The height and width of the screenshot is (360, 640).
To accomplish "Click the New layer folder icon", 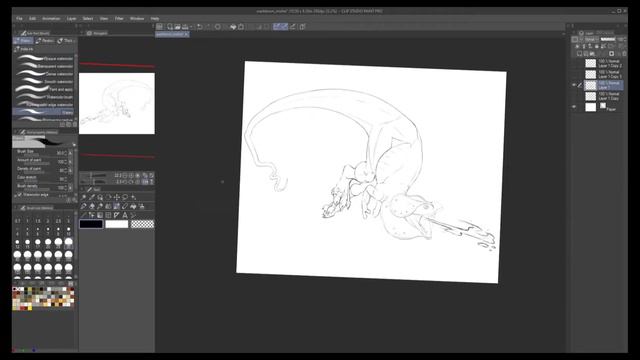I will pyautogui.click(x=592, y=53).
